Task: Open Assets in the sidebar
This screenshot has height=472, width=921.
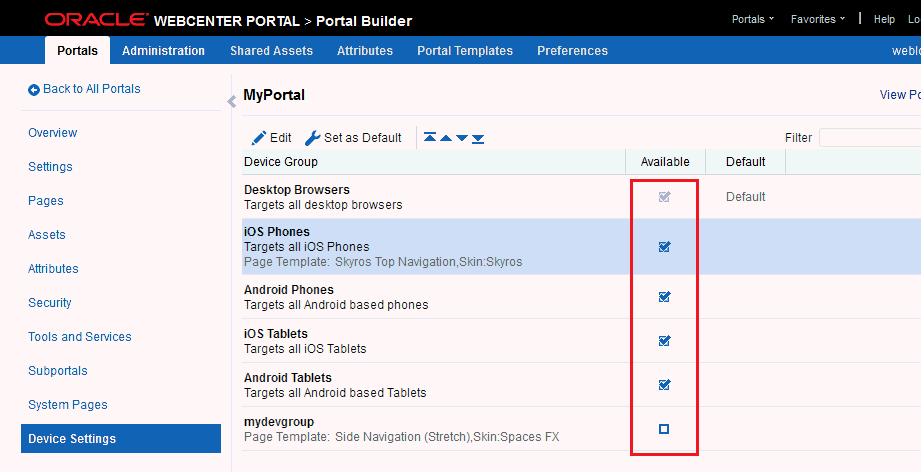Action: click(x=46, y=235)
